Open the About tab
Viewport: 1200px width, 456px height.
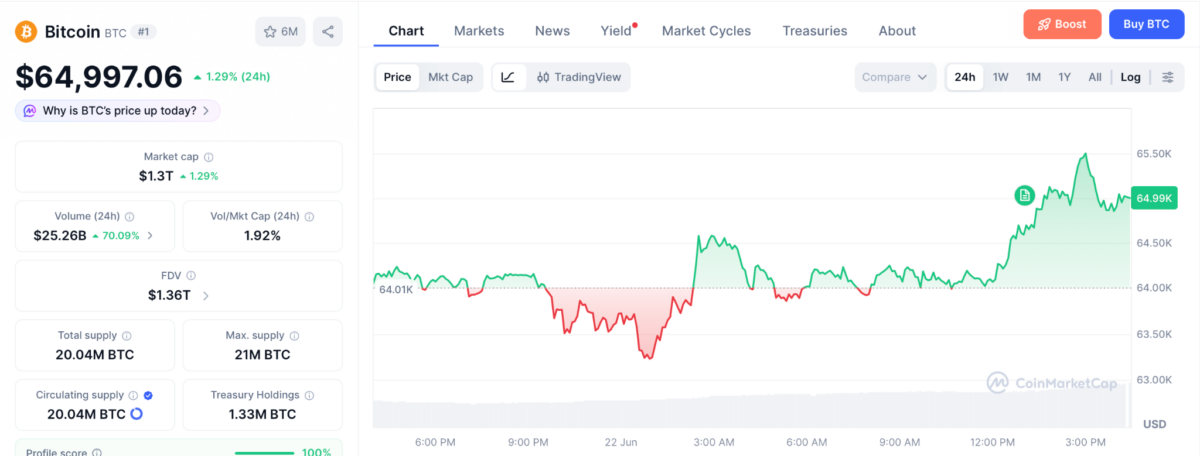click(x=897, y=31)
